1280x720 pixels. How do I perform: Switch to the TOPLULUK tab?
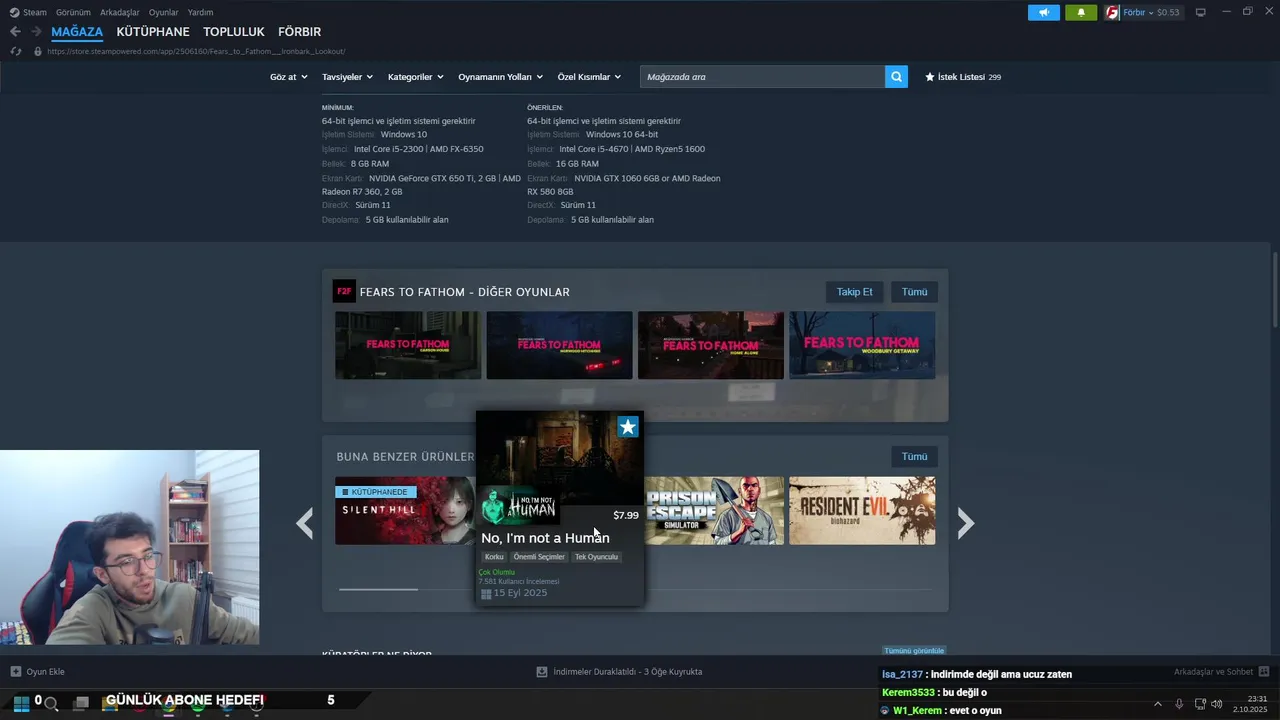(234, 32)
